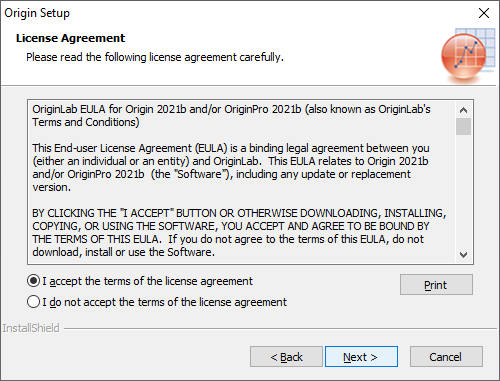Click the 'This End-user License Agreement' paragraph
This screenshot has width=500, height=381.
(231, 168)
